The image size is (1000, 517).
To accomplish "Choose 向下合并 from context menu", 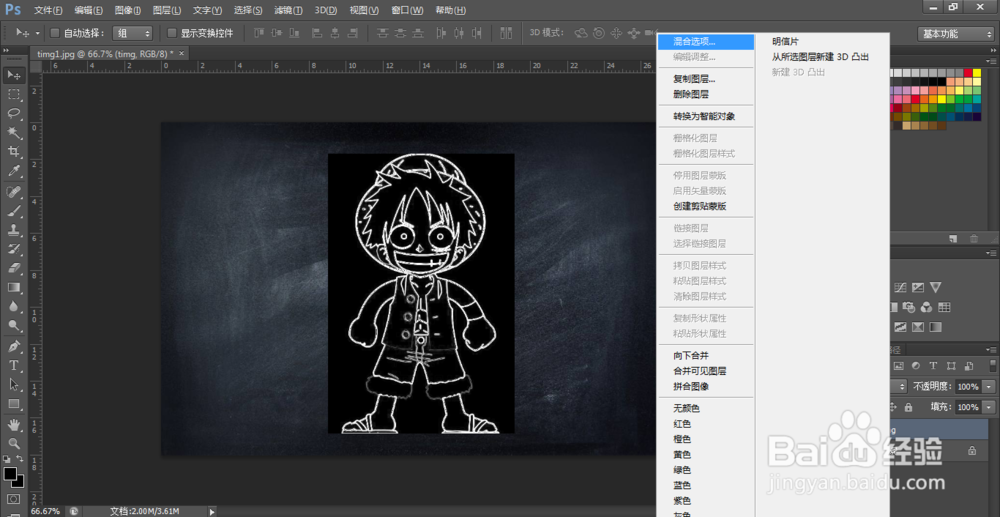I will click(x=705, y=356).
